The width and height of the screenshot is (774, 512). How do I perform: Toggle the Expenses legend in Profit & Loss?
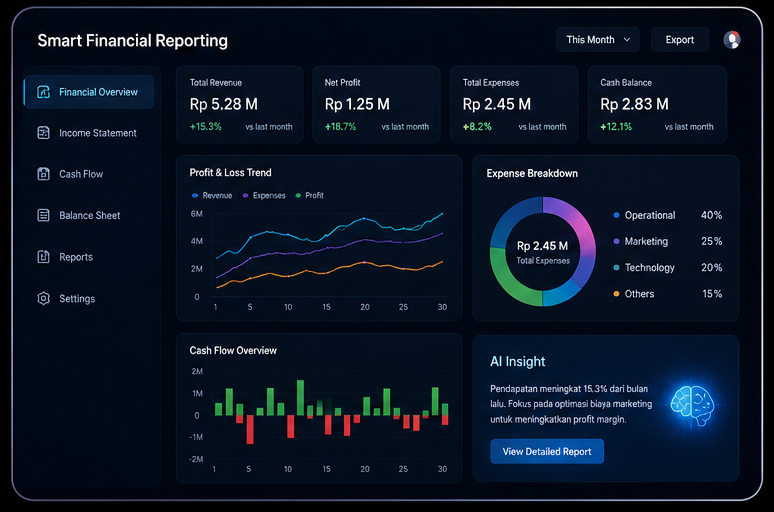(x=264, y=196)
